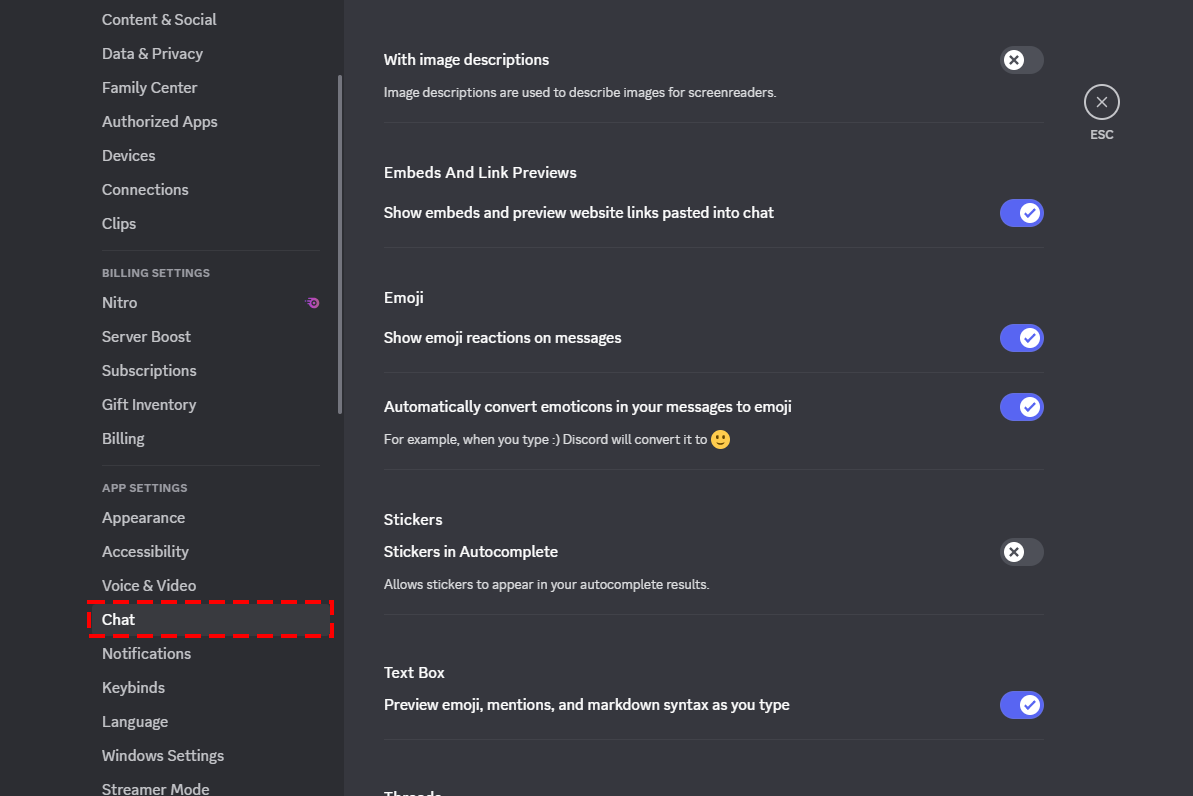Enable the With image descriptions toggle
The width and height of the screenshot is (1193, 796).
[1021, 60]
